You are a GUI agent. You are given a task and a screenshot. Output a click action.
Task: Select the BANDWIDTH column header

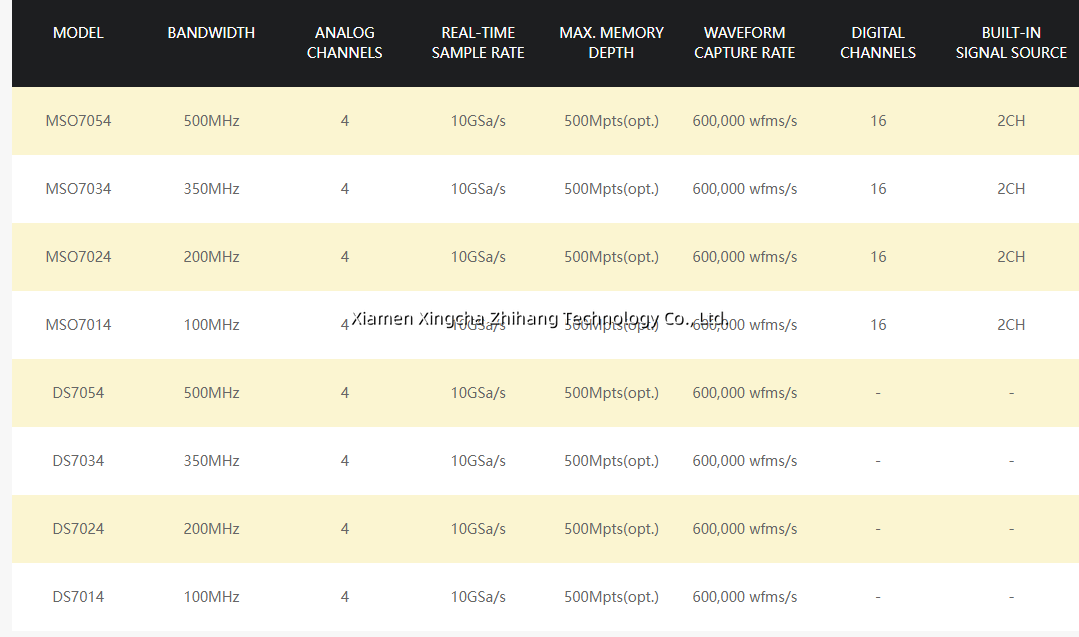click(211, 33)
